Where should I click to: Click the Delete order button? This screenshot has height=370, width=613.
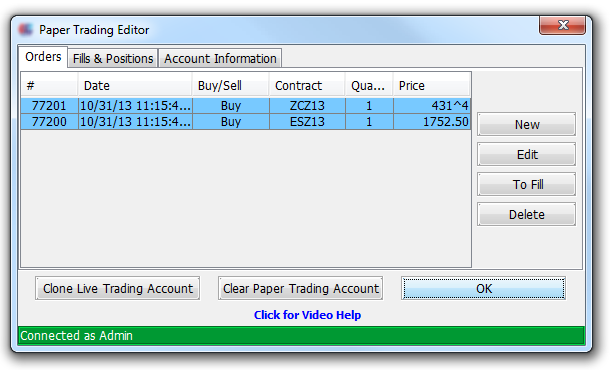527,214
